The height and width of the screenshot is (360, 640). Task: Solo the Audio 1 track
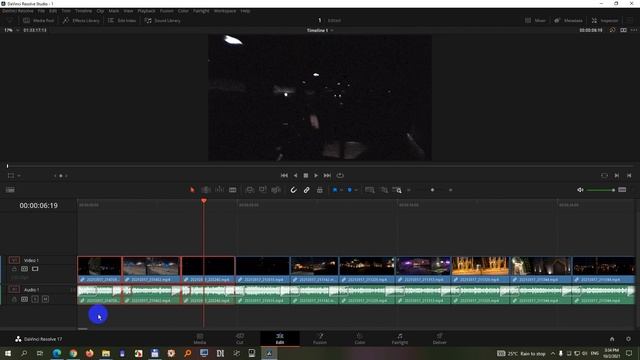(x=35, y=299)
